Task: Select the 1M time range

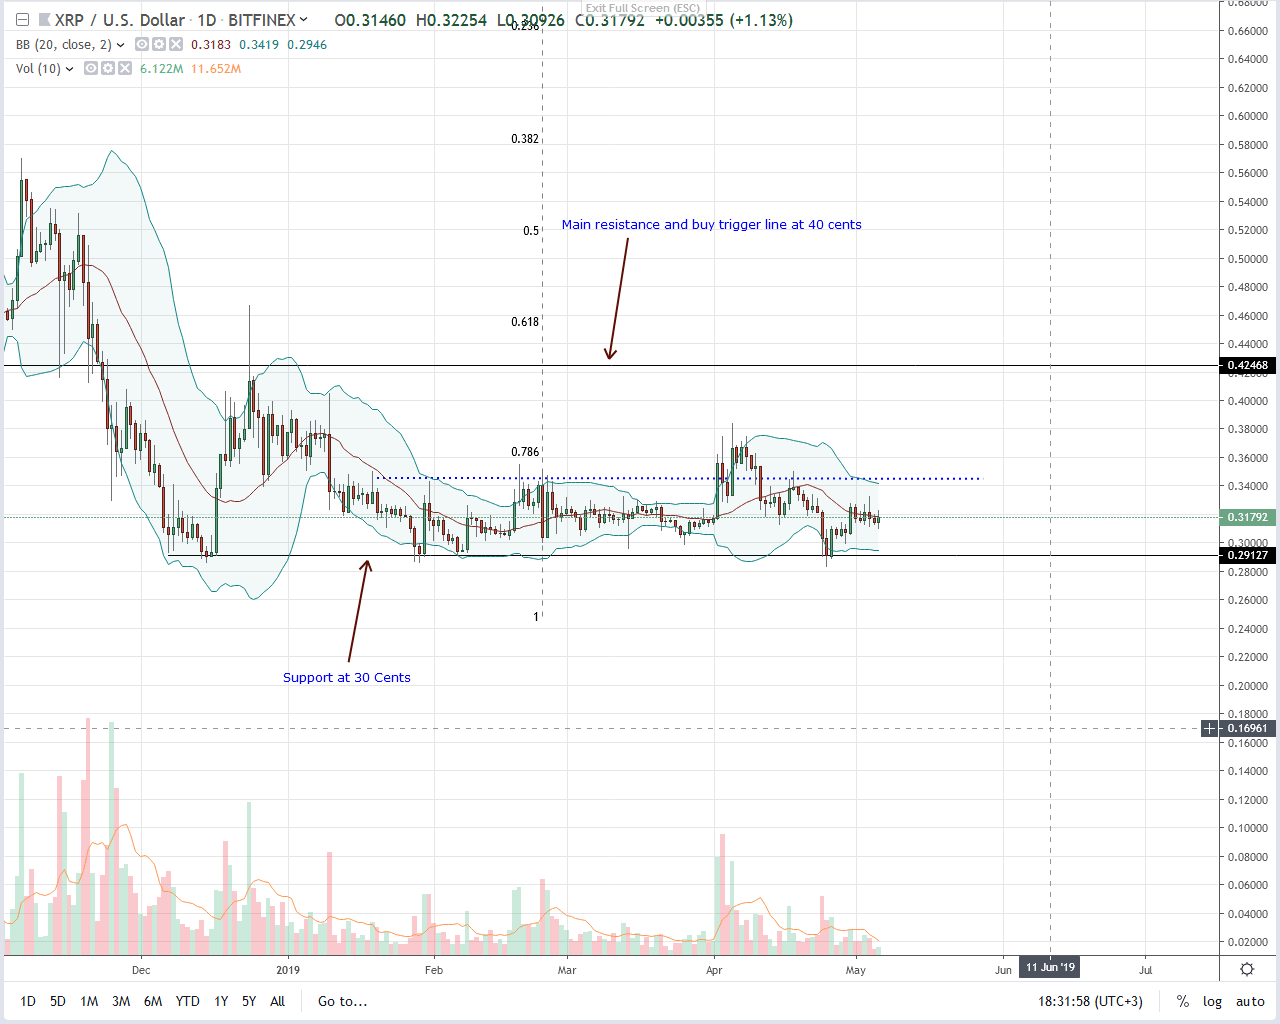Action: point(89,1001)
